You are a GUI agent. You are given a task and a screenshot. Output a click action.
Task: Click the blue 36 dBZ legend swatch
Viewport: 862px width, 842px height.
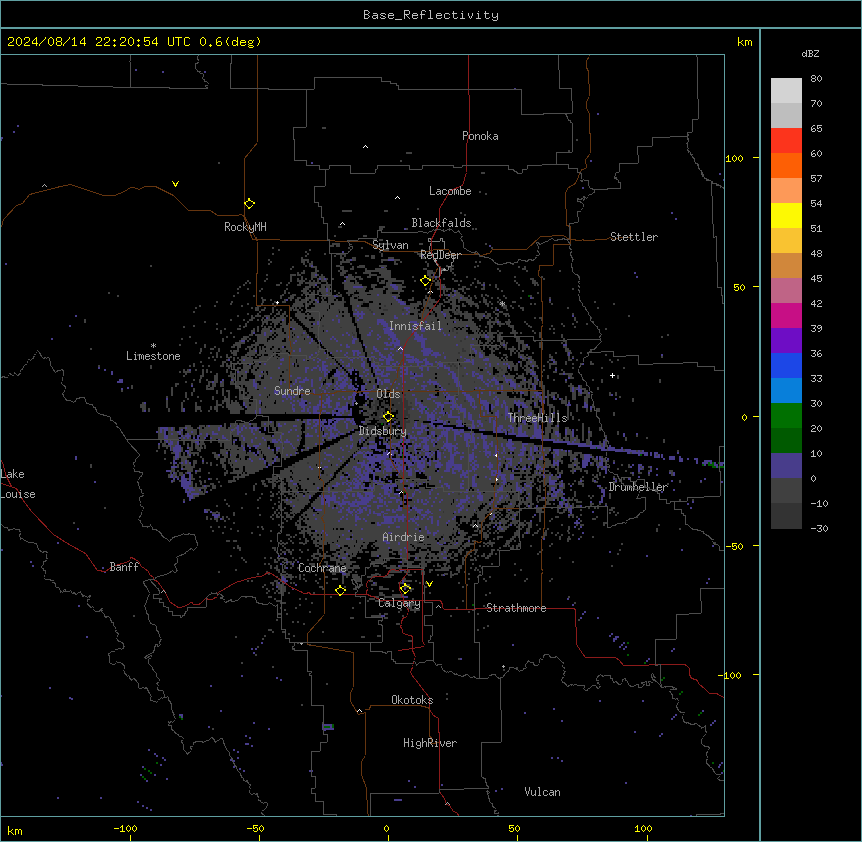point(786,365)
